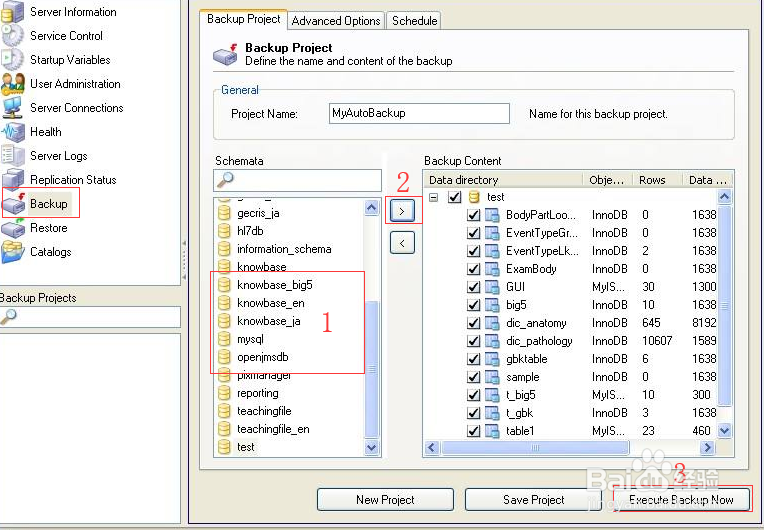Click the gbktable table icon
764x530 pixels.
click(x=492, y=359)
